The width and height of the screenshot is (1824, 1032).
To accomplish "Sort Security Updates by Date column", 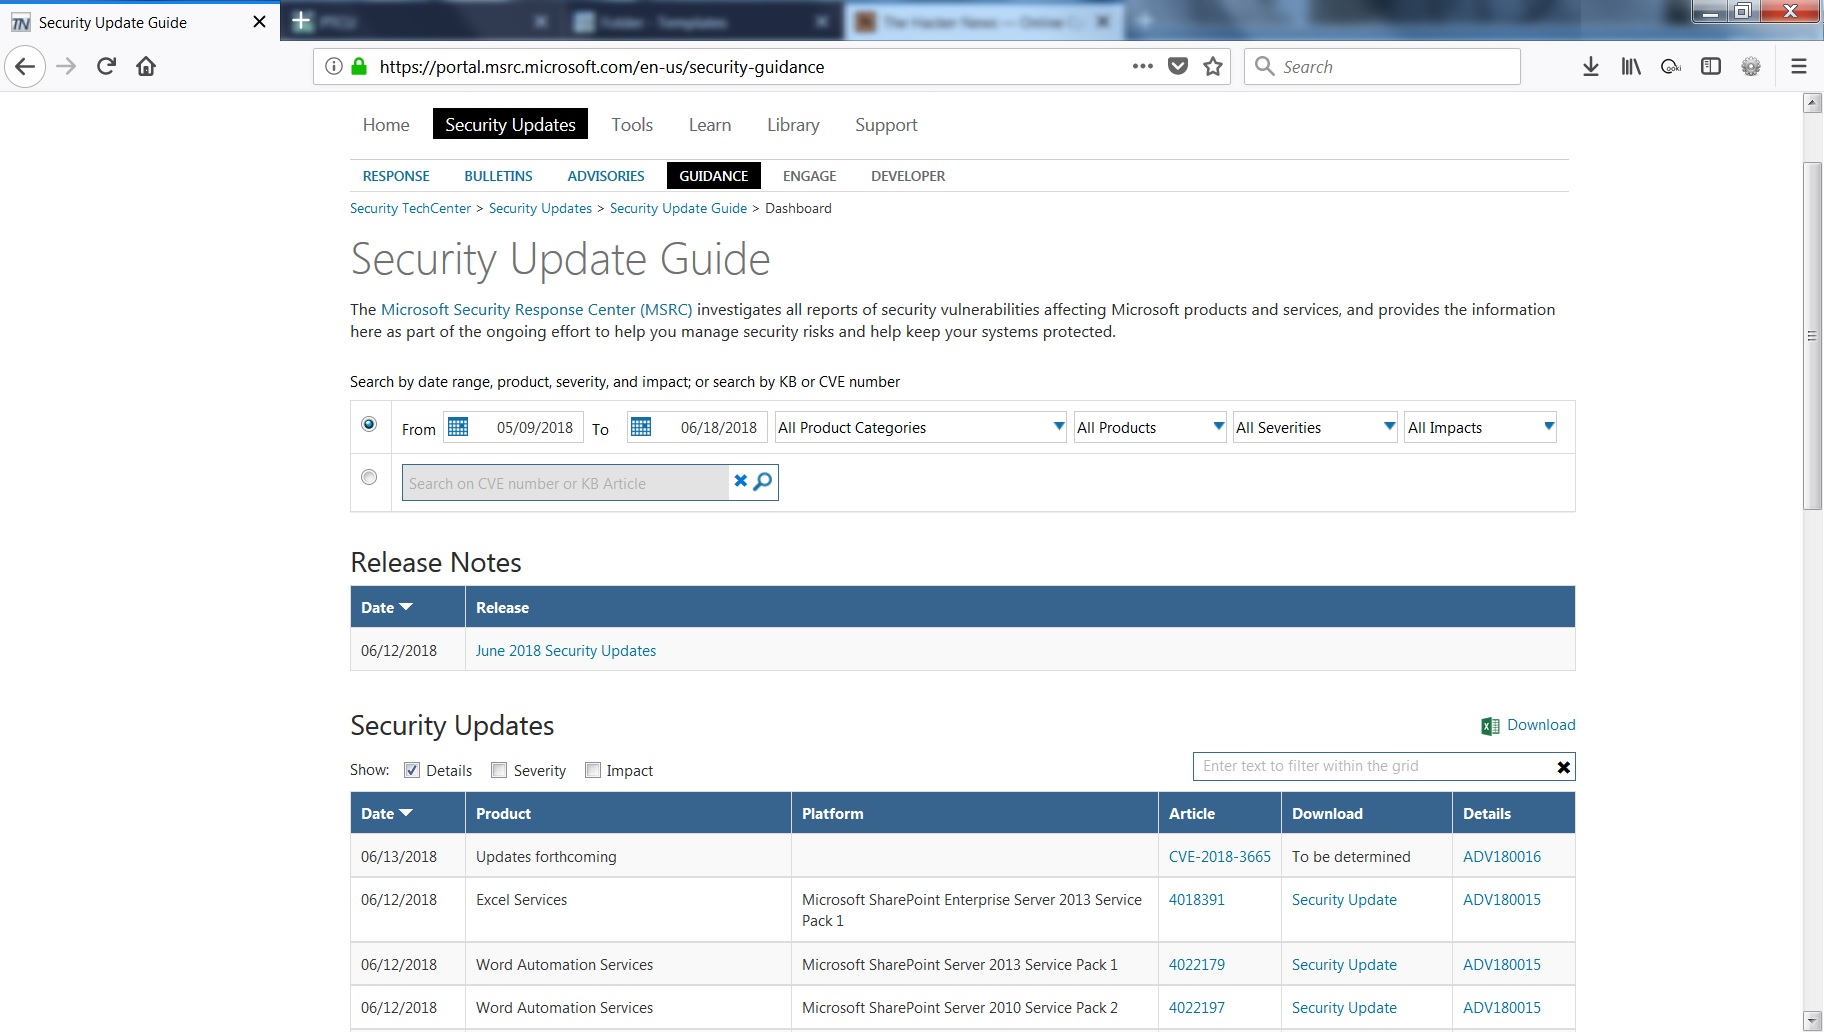I will [x=387, y=813].
